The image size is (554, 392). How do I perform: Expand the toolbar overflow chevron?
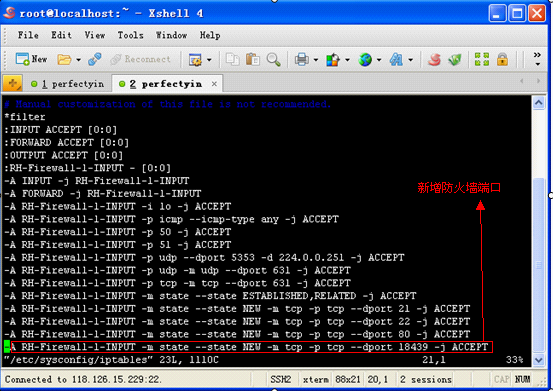point(537,59)
